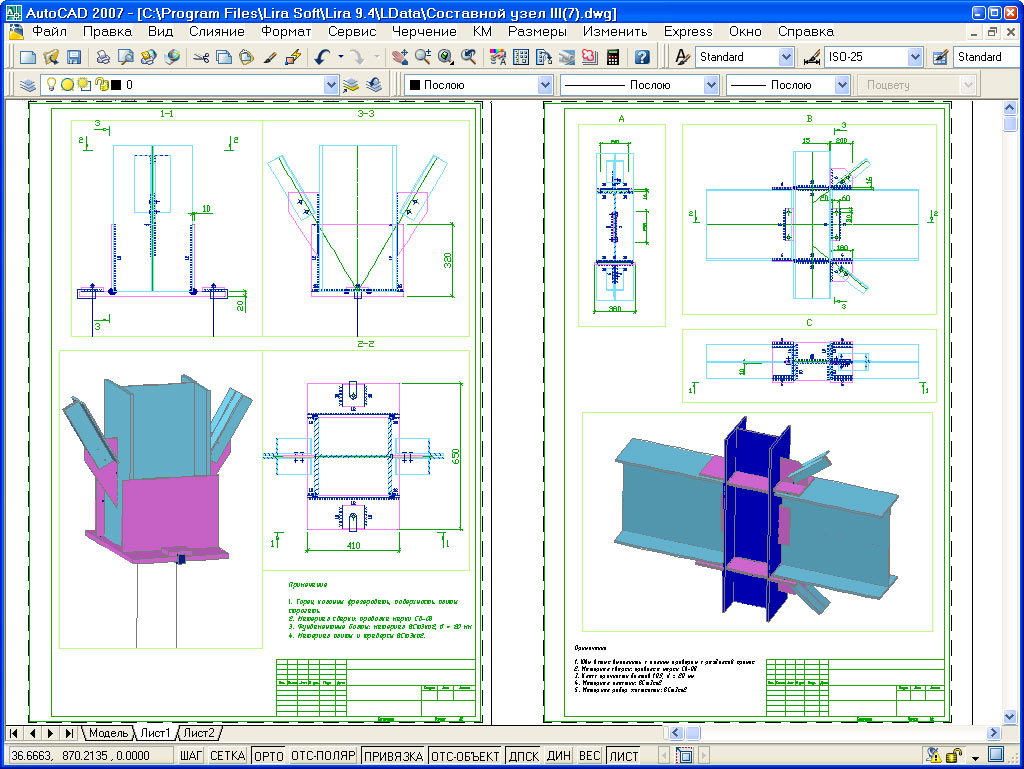Image resolution: width=1024 pixels, height=769 pixels.
Task: Expand the layer selection dropdown
Action: click(331, 85)
